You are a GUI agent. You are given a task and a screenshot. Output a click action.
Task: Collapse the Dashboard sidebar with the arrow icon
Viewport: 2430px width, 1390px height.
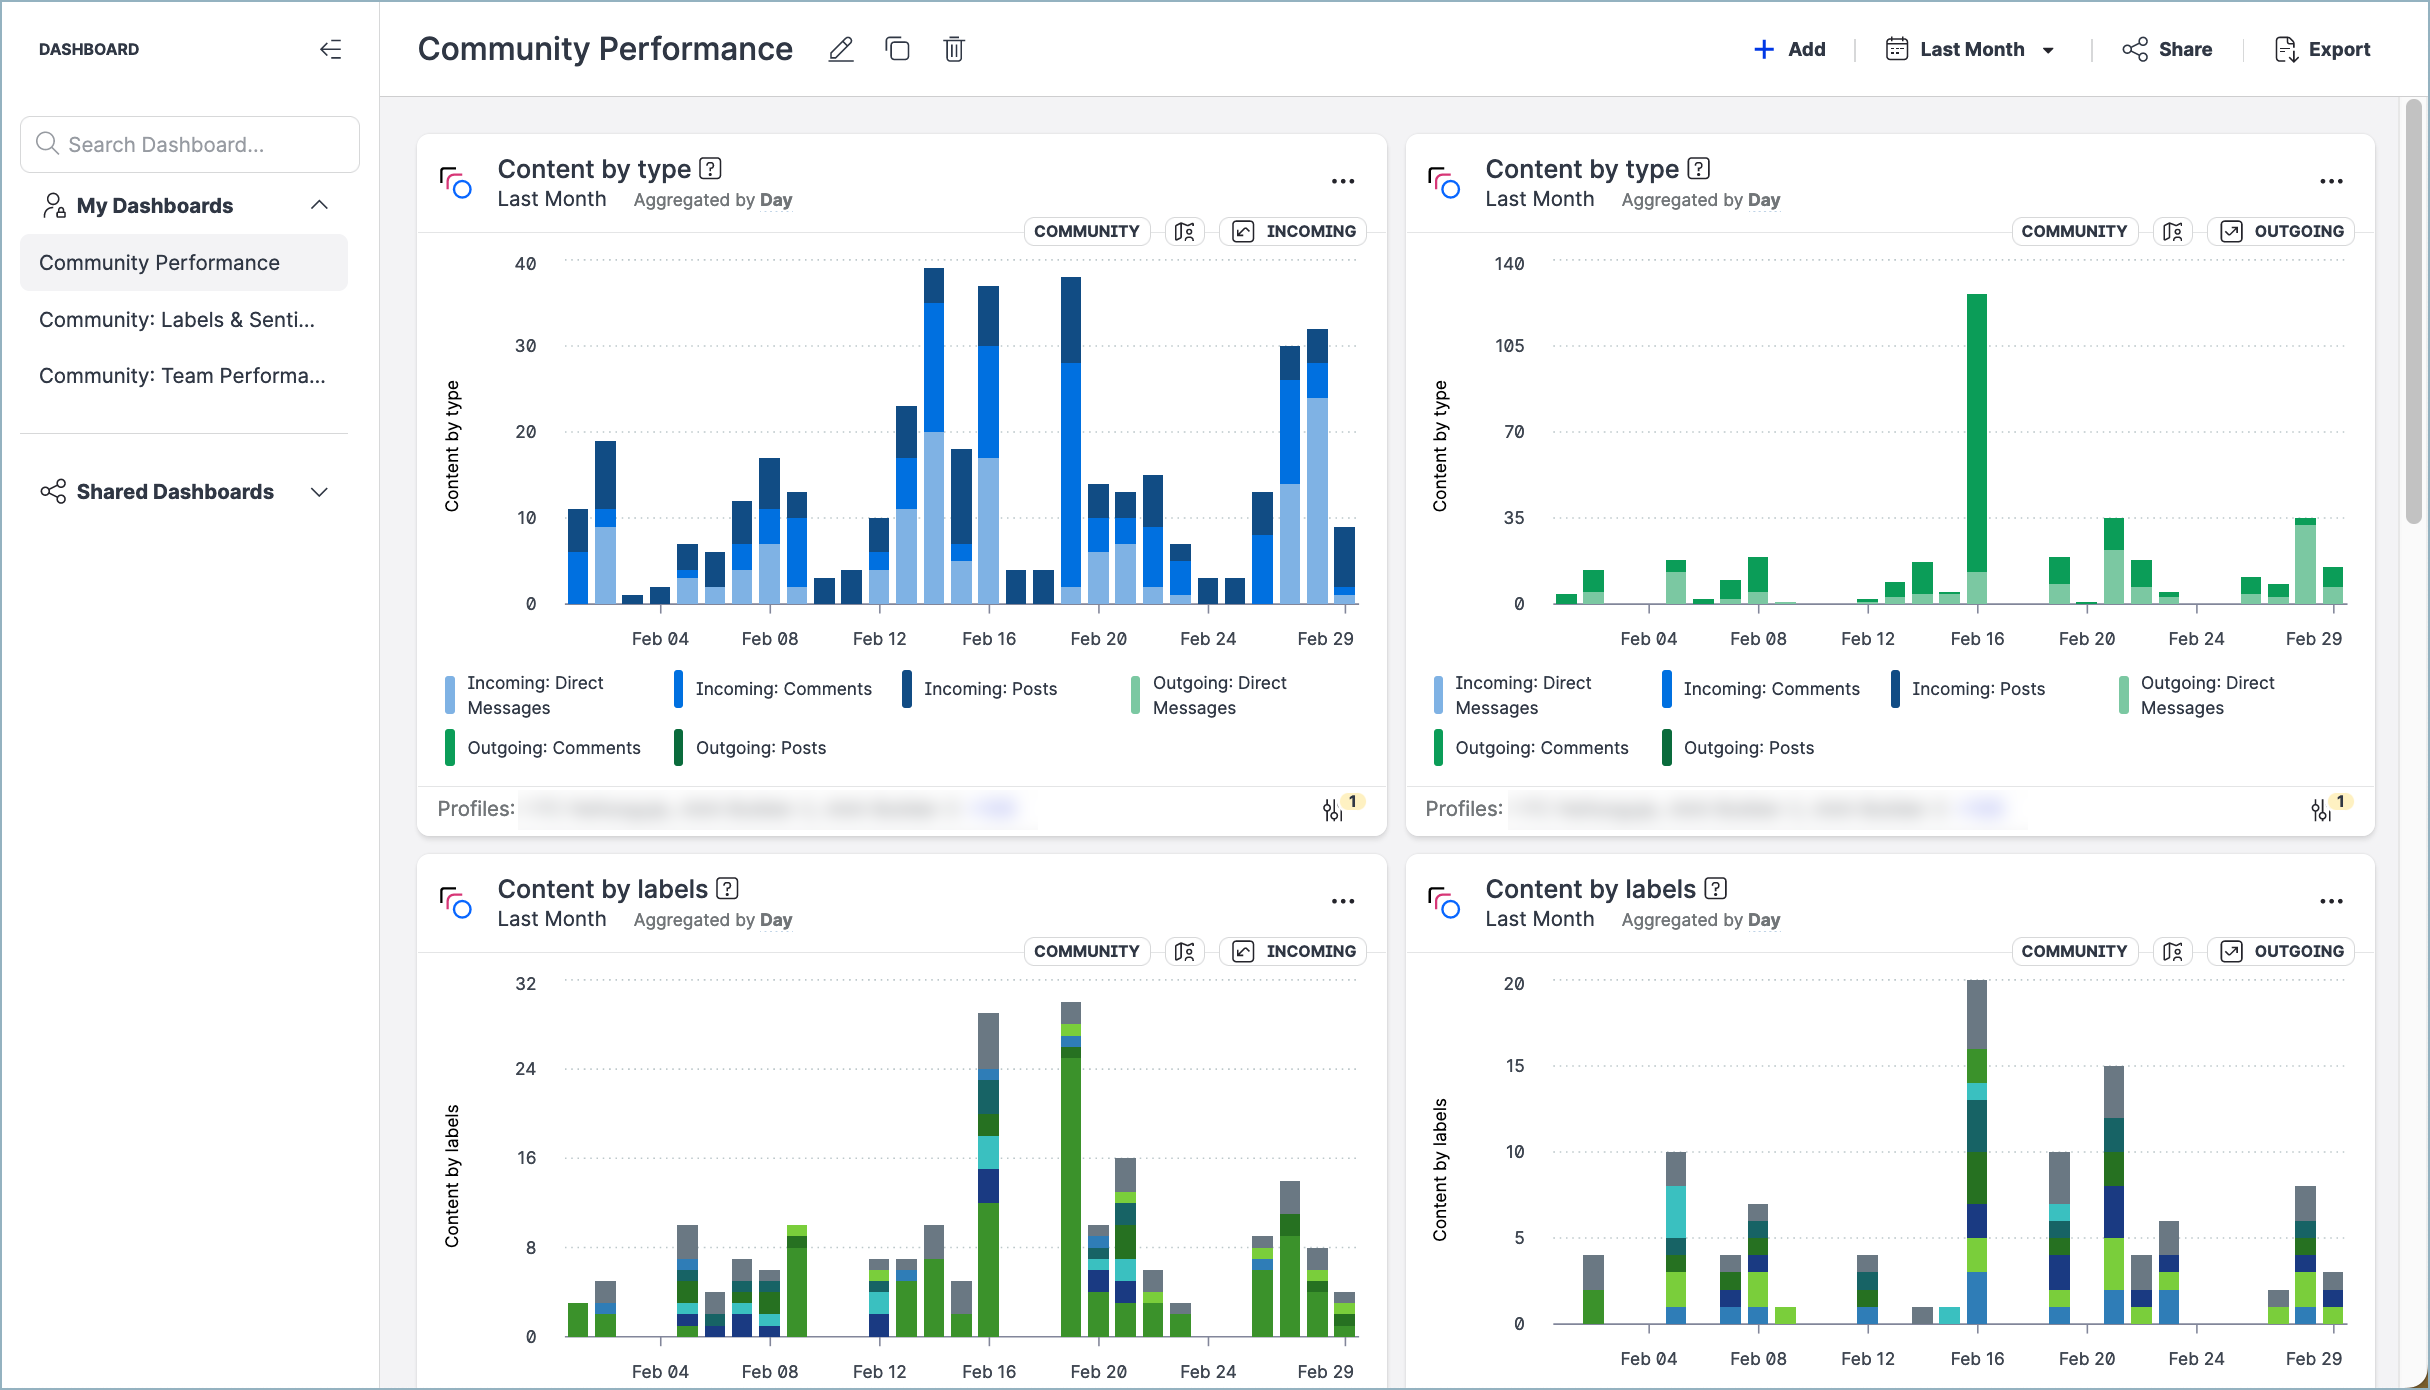pos(331,49)
